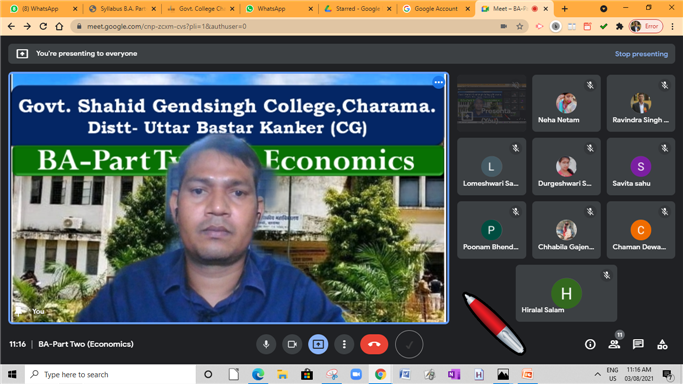Click the present screen button
The image size is (683, 384).
coord(318,344)
